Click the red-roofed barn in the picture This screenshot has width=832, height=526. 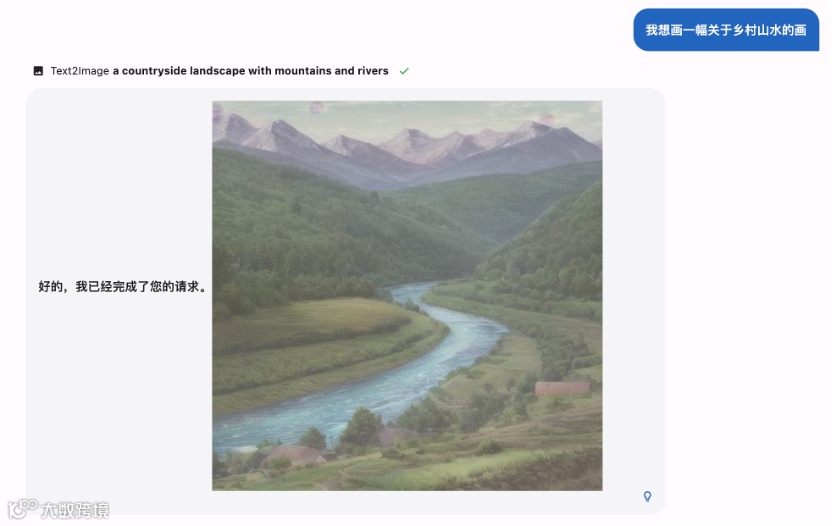tap(562, 389)
